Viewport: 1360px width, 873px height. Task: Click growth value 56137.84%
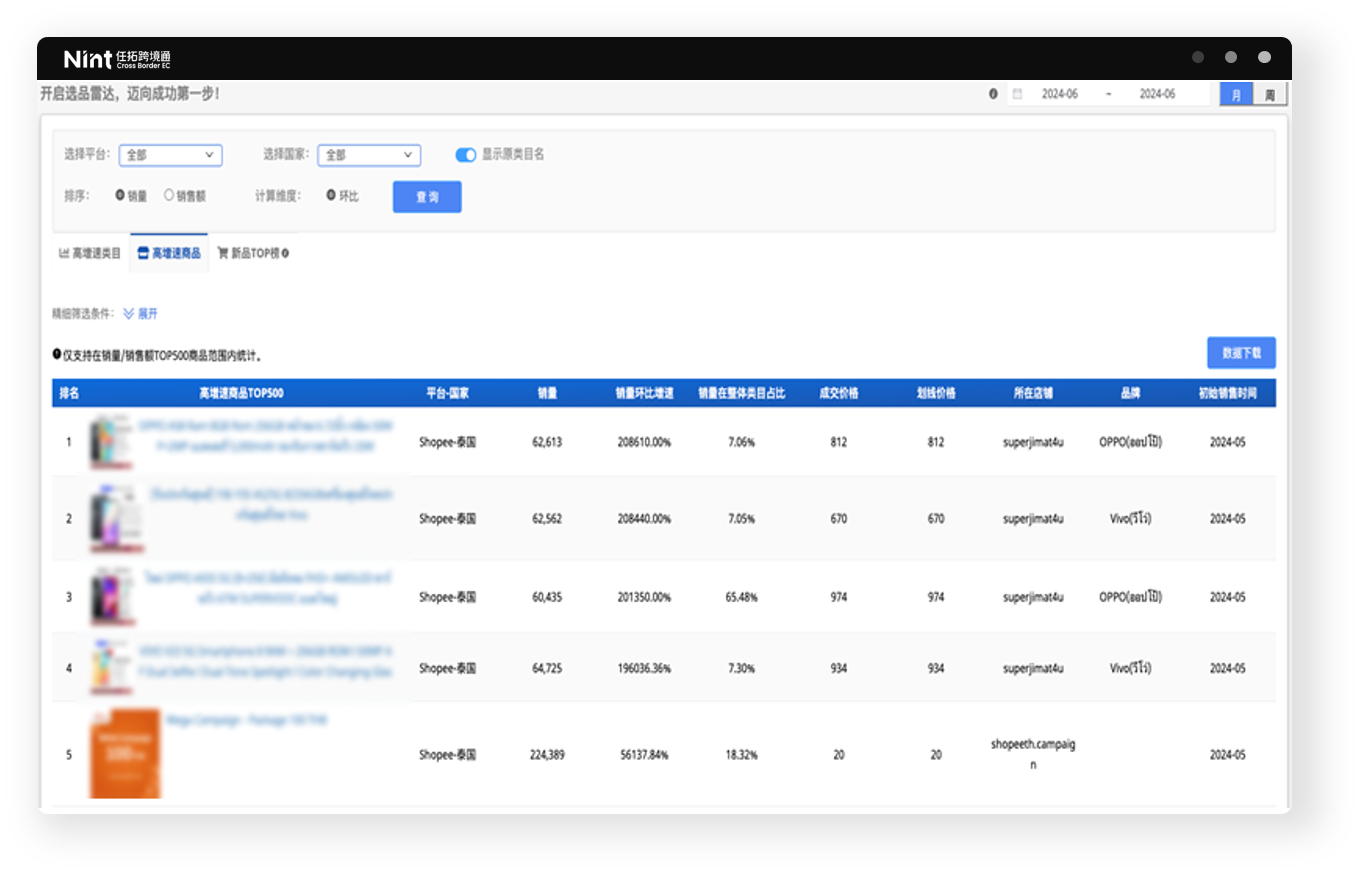point(644,755)
